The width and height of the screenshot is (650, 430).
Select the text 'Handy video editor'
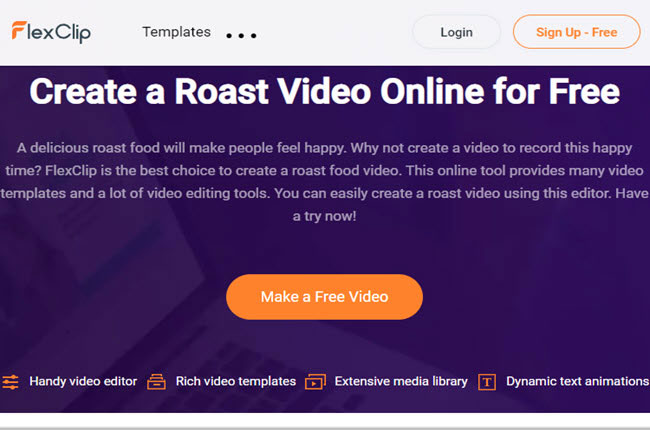pyautogui.click(x=83, y=381)
